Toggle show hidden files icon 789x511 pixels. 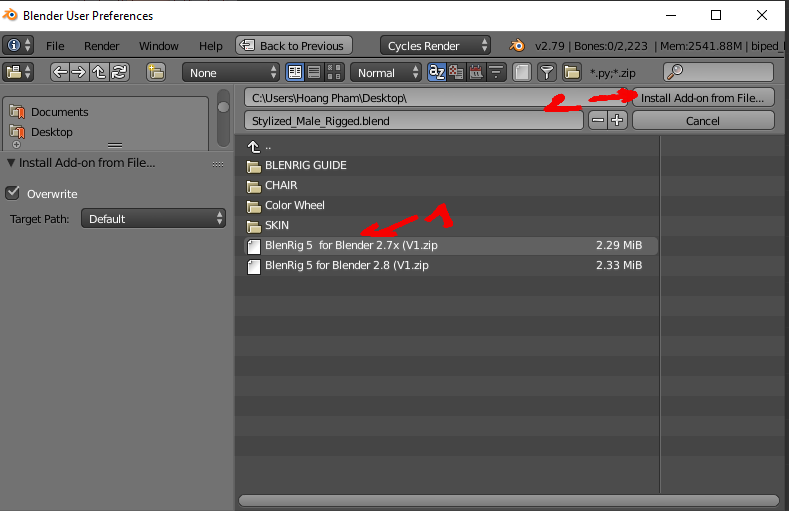522,72
